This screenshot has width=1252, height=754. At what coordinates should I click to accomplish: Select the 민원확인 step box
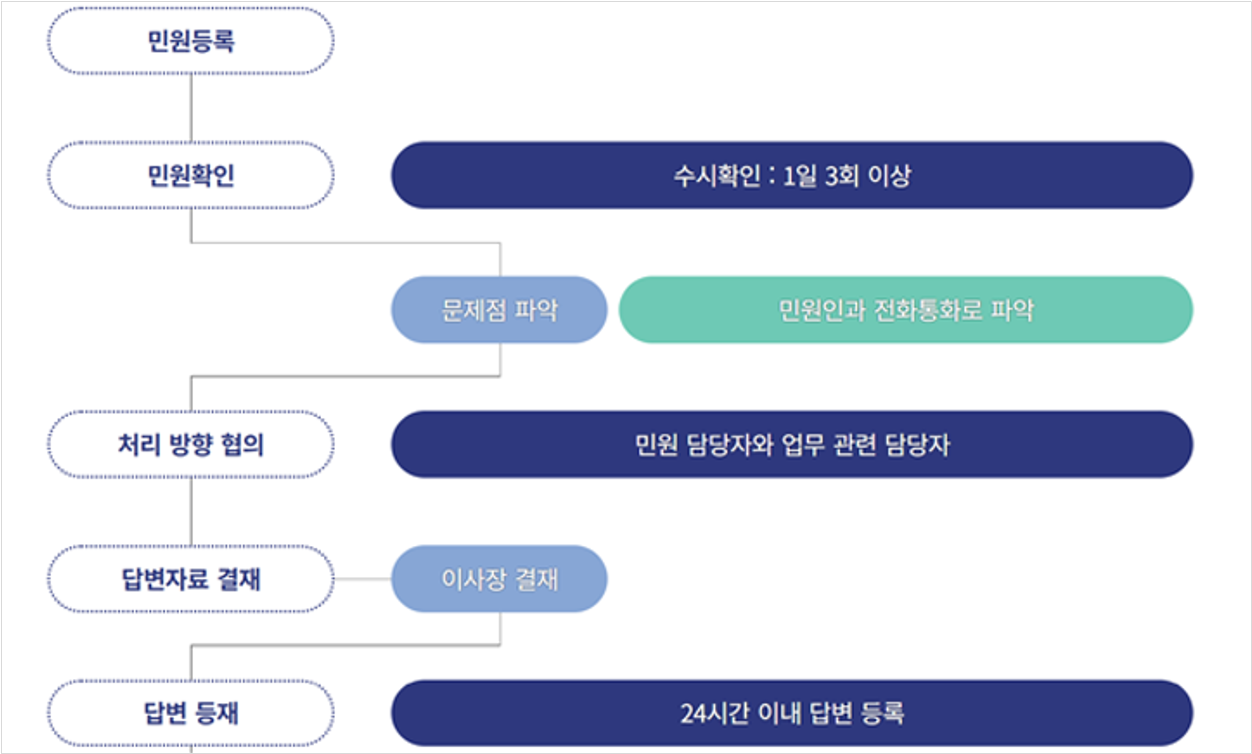tap(190, 176)
